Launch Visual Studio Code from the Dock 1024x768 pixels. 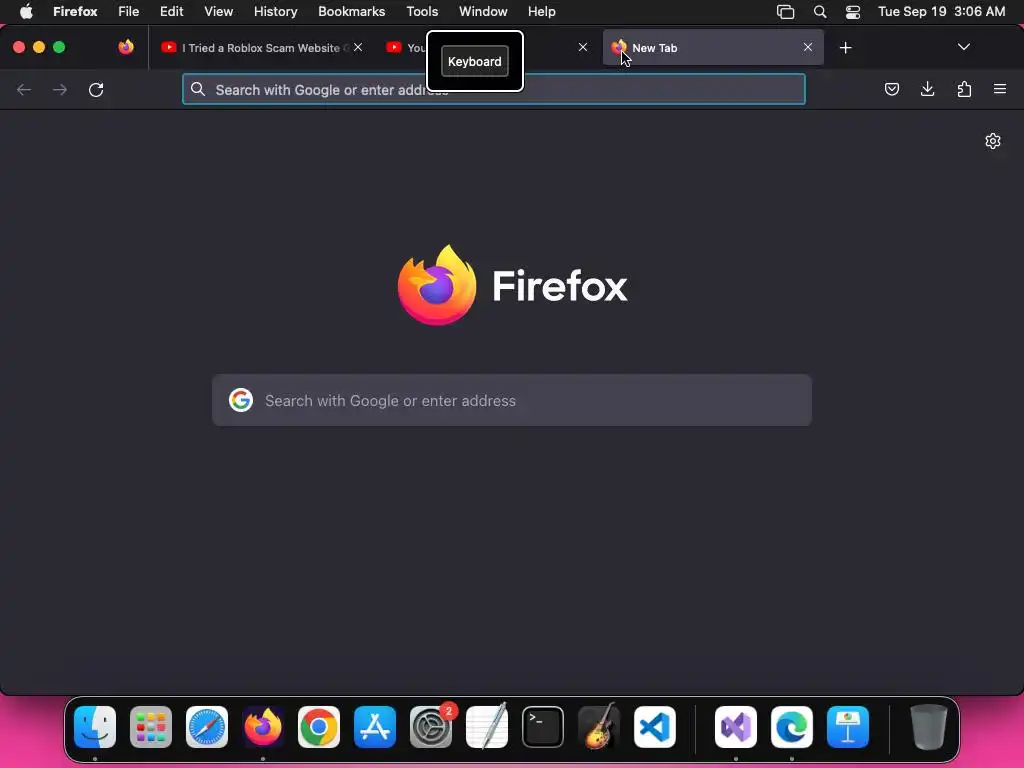[655, 727]
